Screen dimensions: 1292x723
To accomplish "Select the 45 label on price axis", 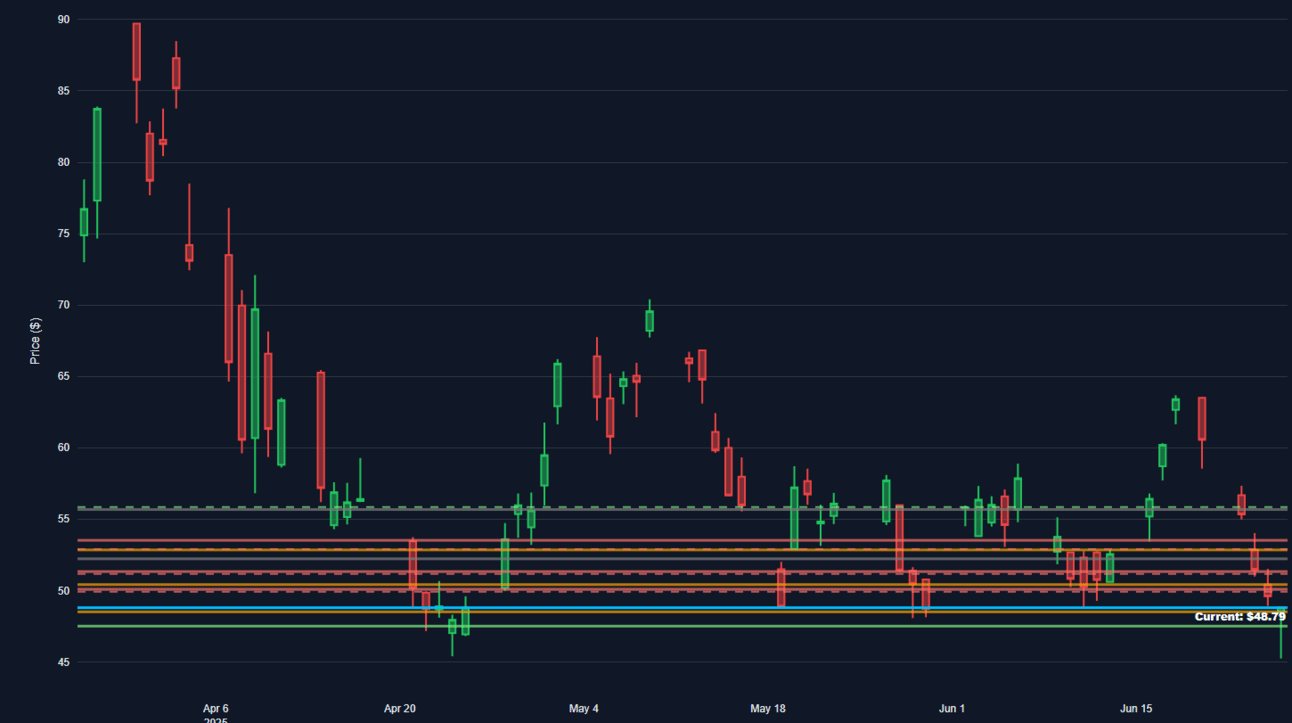I will pos(64,662).
